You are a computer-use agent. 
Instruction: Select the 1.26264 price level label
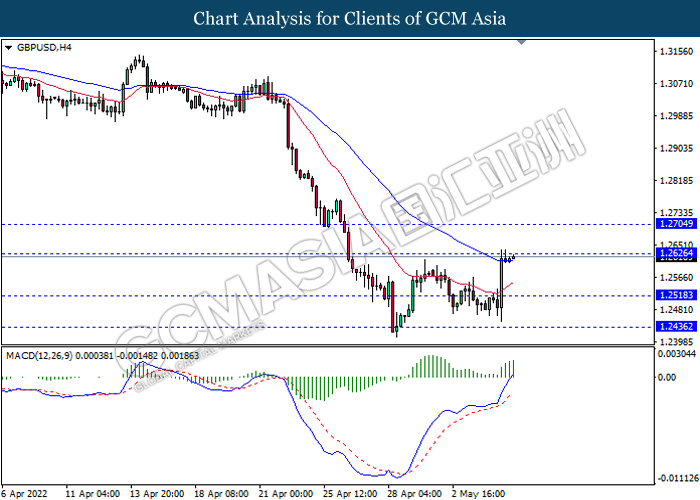point(676,253)
